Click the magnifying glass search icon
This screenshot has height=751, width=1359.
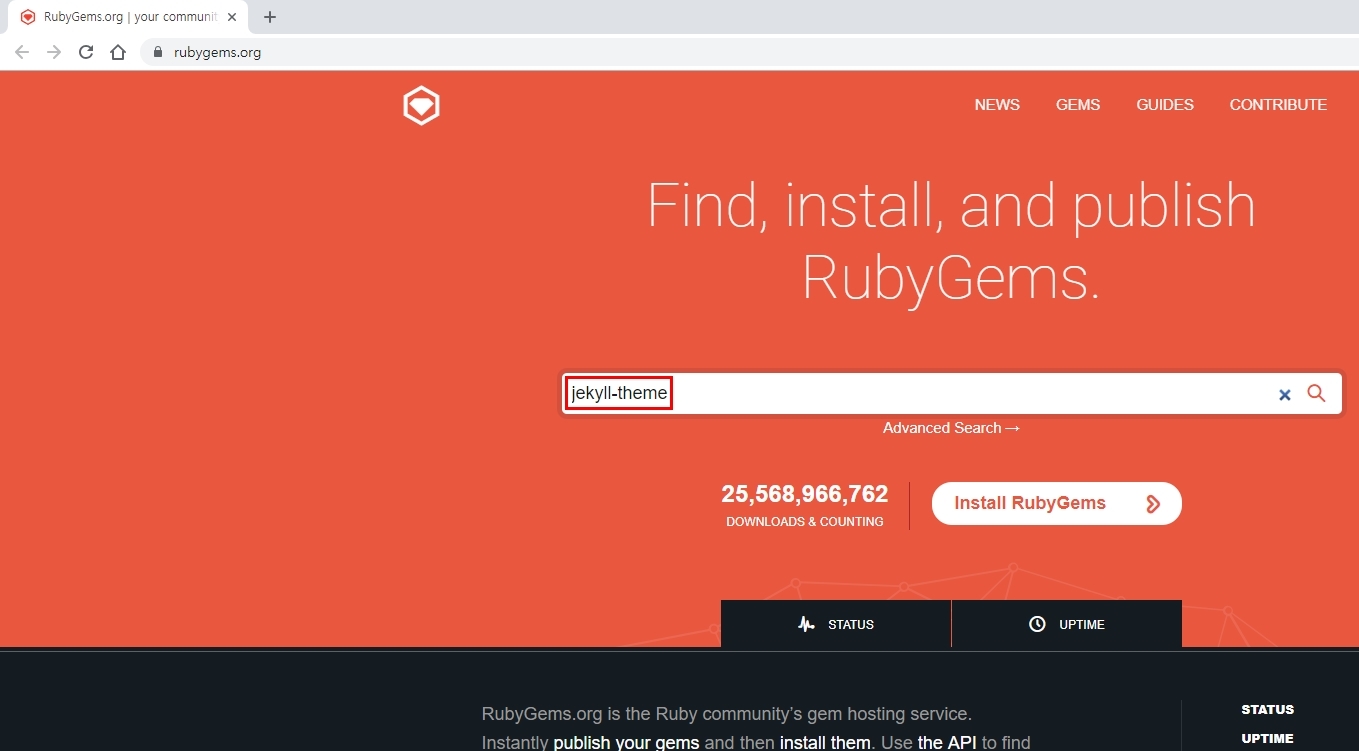pos(1316,394)
